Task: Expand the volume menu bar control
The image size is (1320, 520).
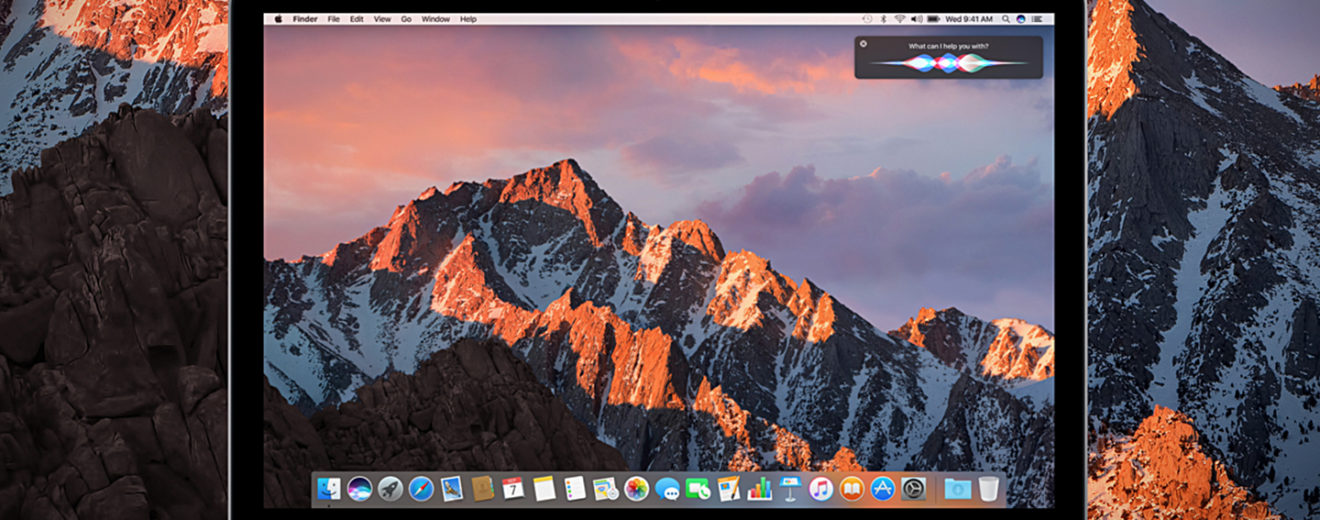Action: point(916,19)
